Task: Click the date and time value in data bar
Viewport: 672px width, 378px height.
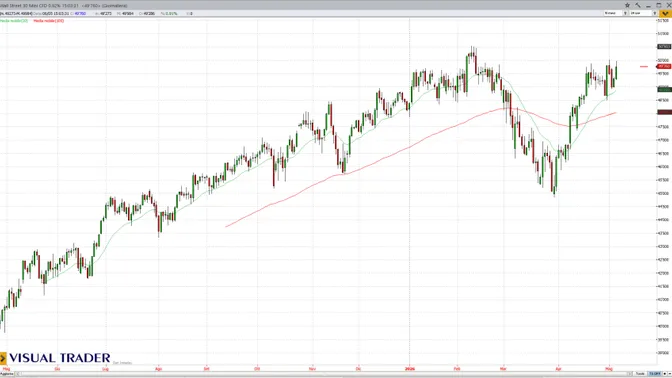Action: point(56,14)
